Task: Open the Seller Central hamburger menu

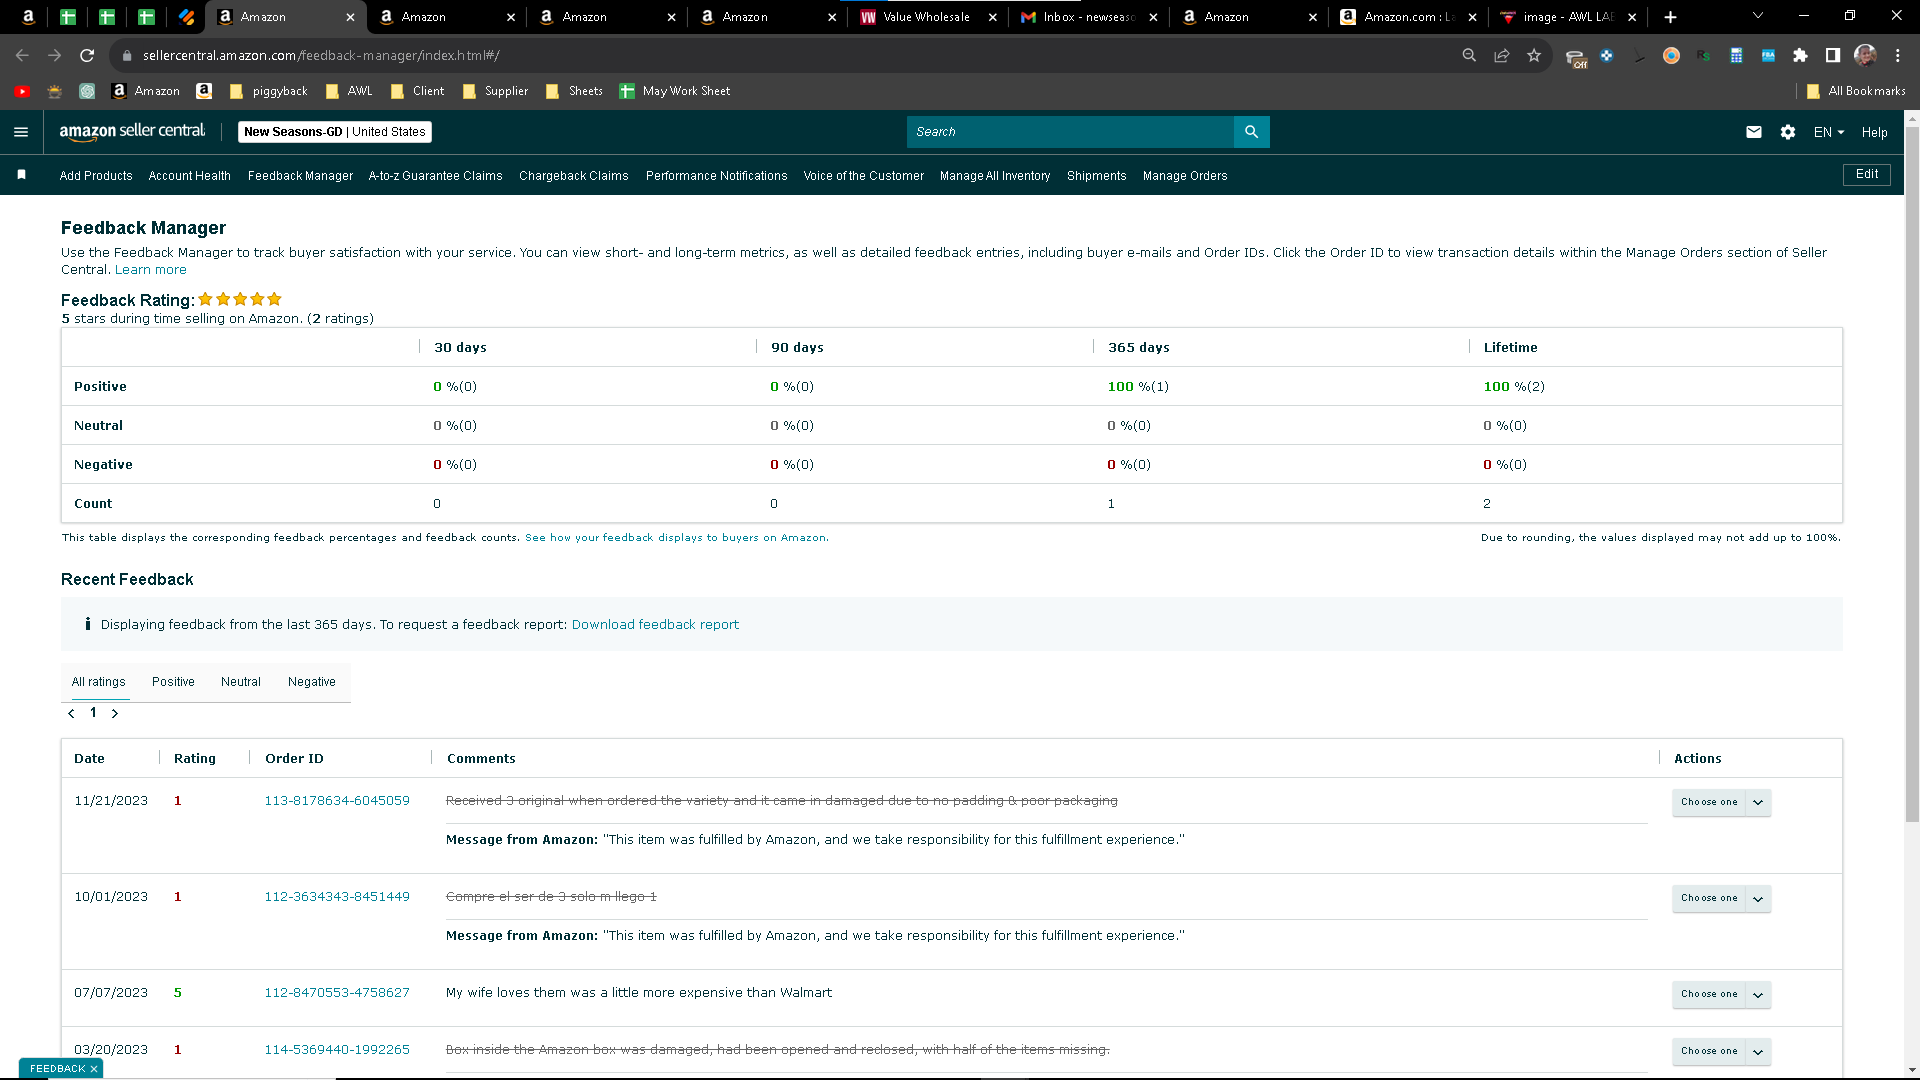Action: pos(21,132)
